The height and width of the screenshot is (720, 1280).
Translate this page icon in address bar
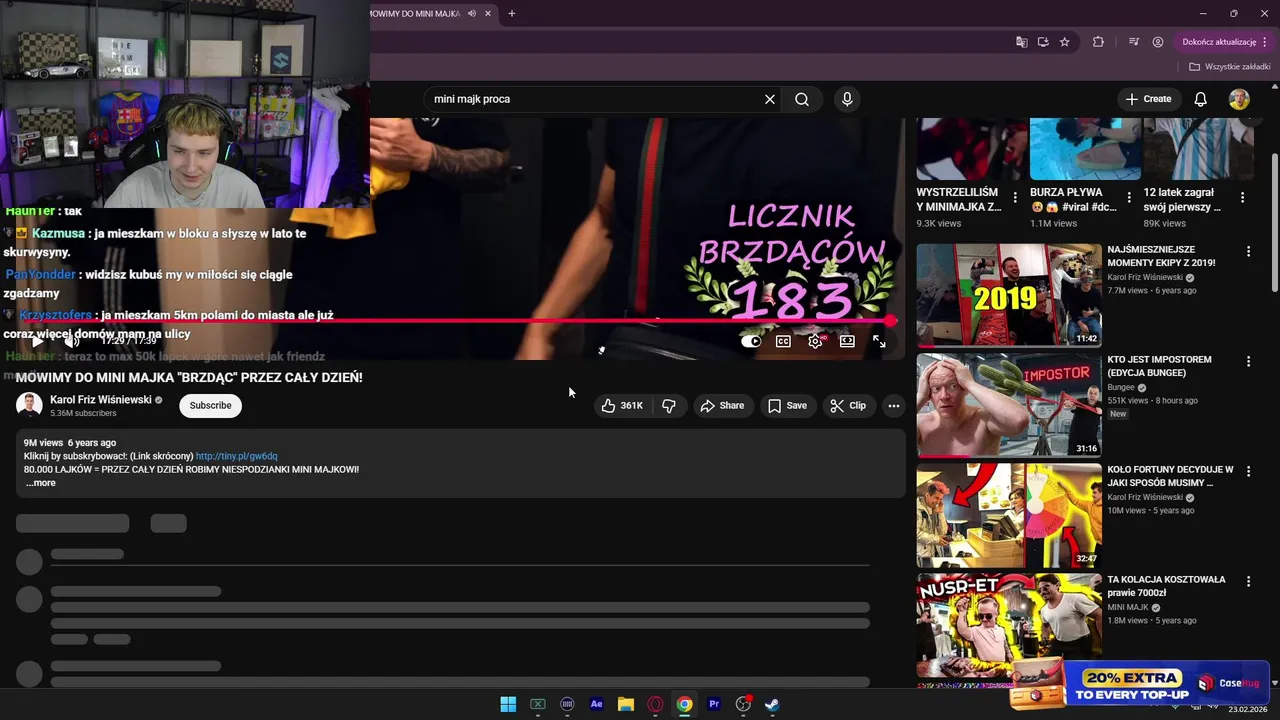tap(1021, 42)
